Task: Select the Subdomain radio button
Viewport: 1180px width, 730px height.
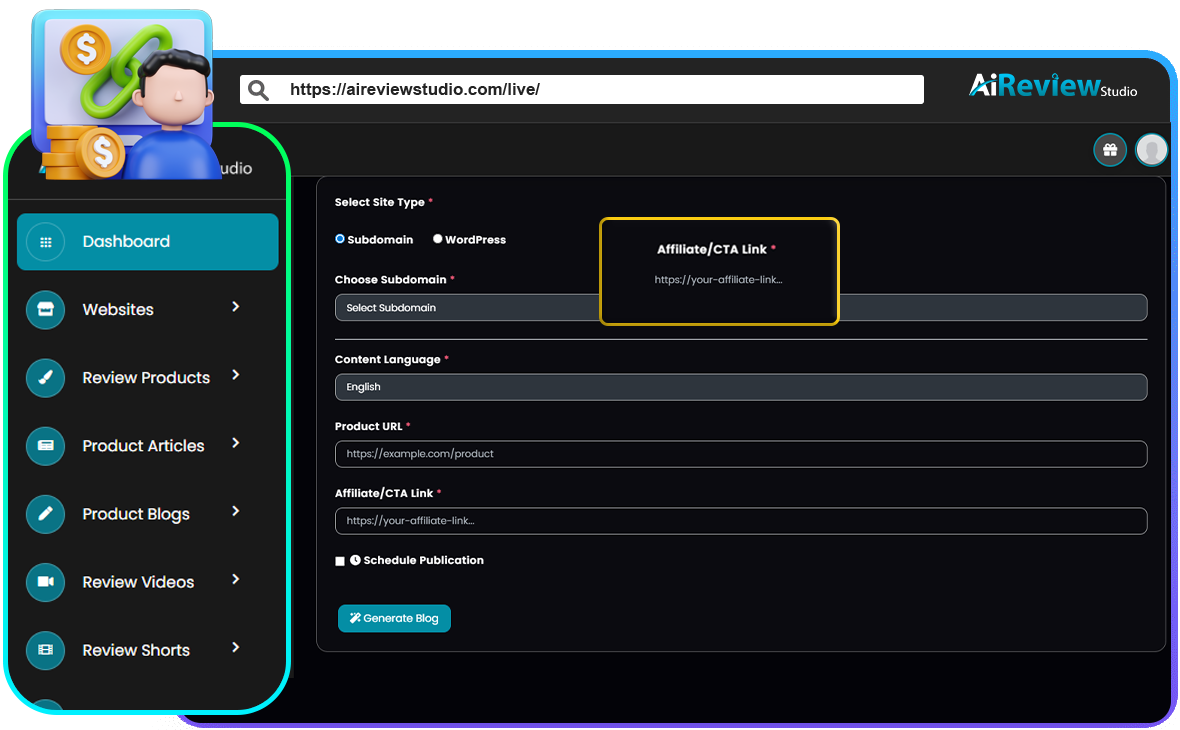Action: (x=340, y=239)
